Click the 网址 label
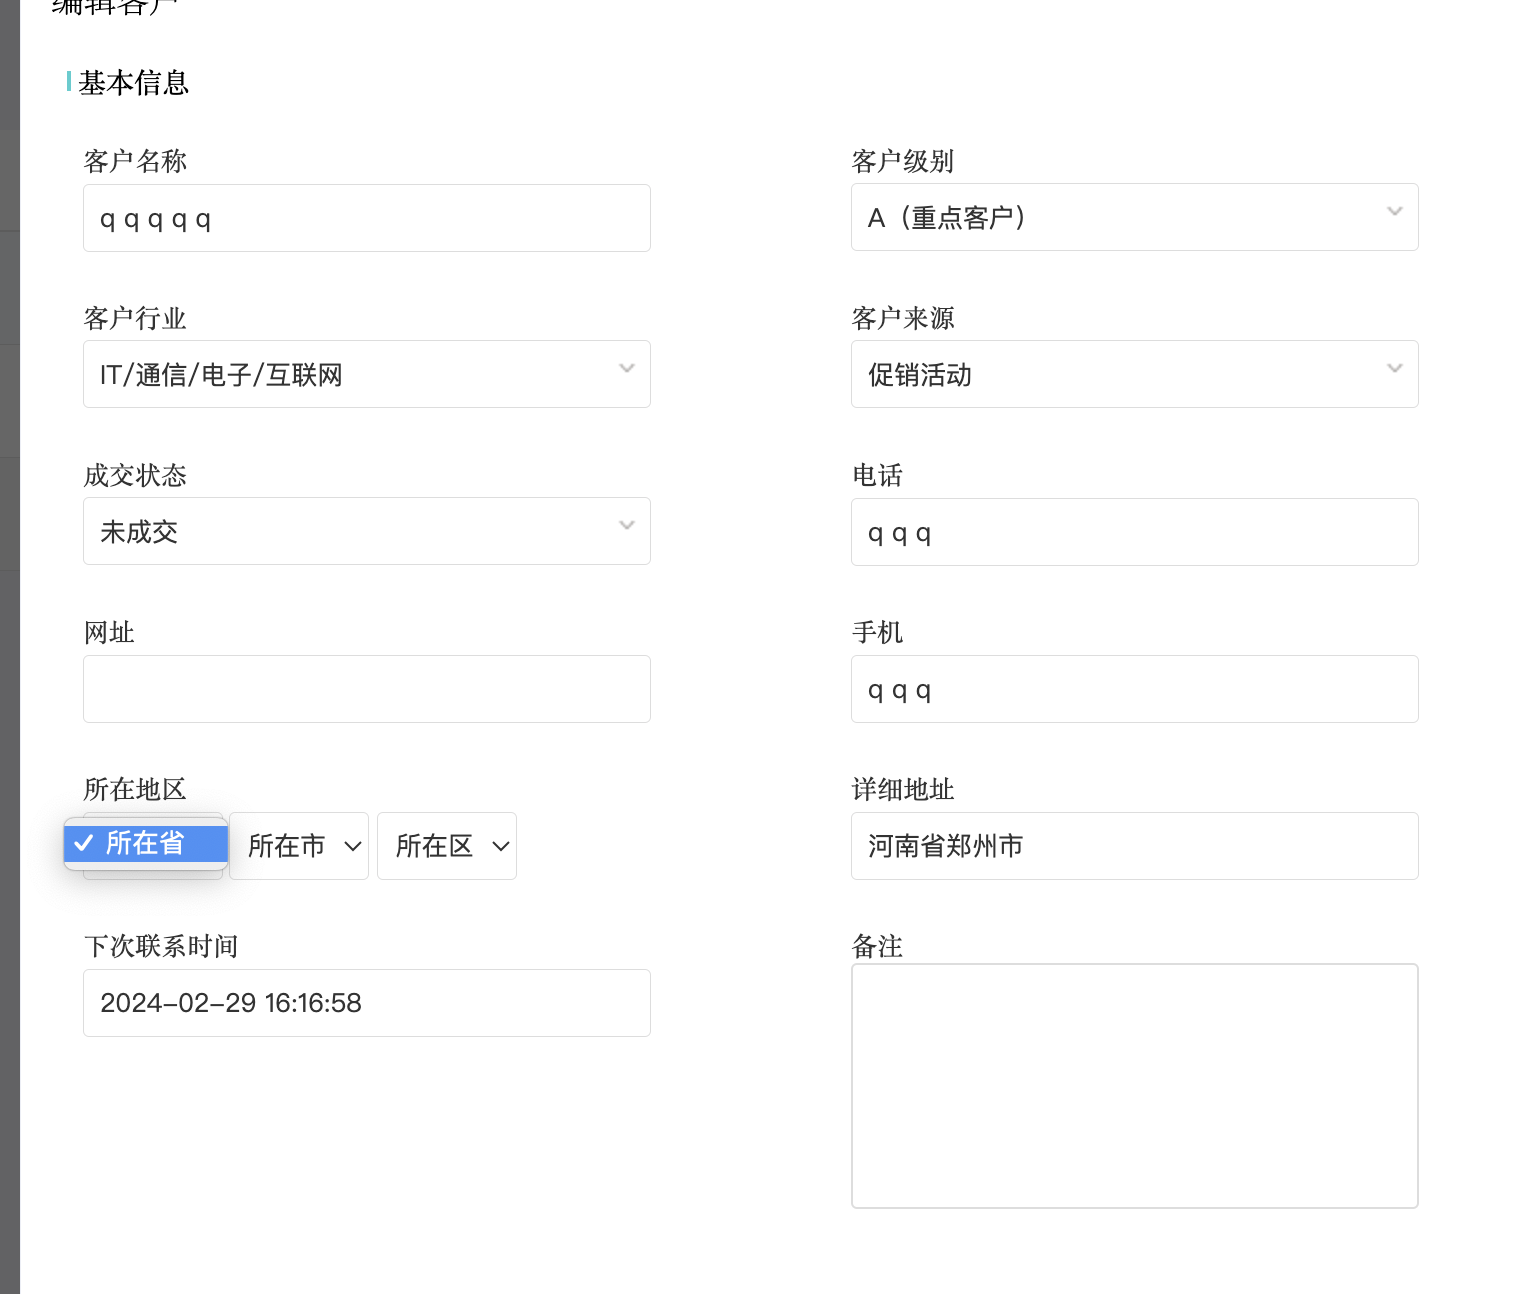This screenshot has width=1516, height=1294. click(109, 632)
